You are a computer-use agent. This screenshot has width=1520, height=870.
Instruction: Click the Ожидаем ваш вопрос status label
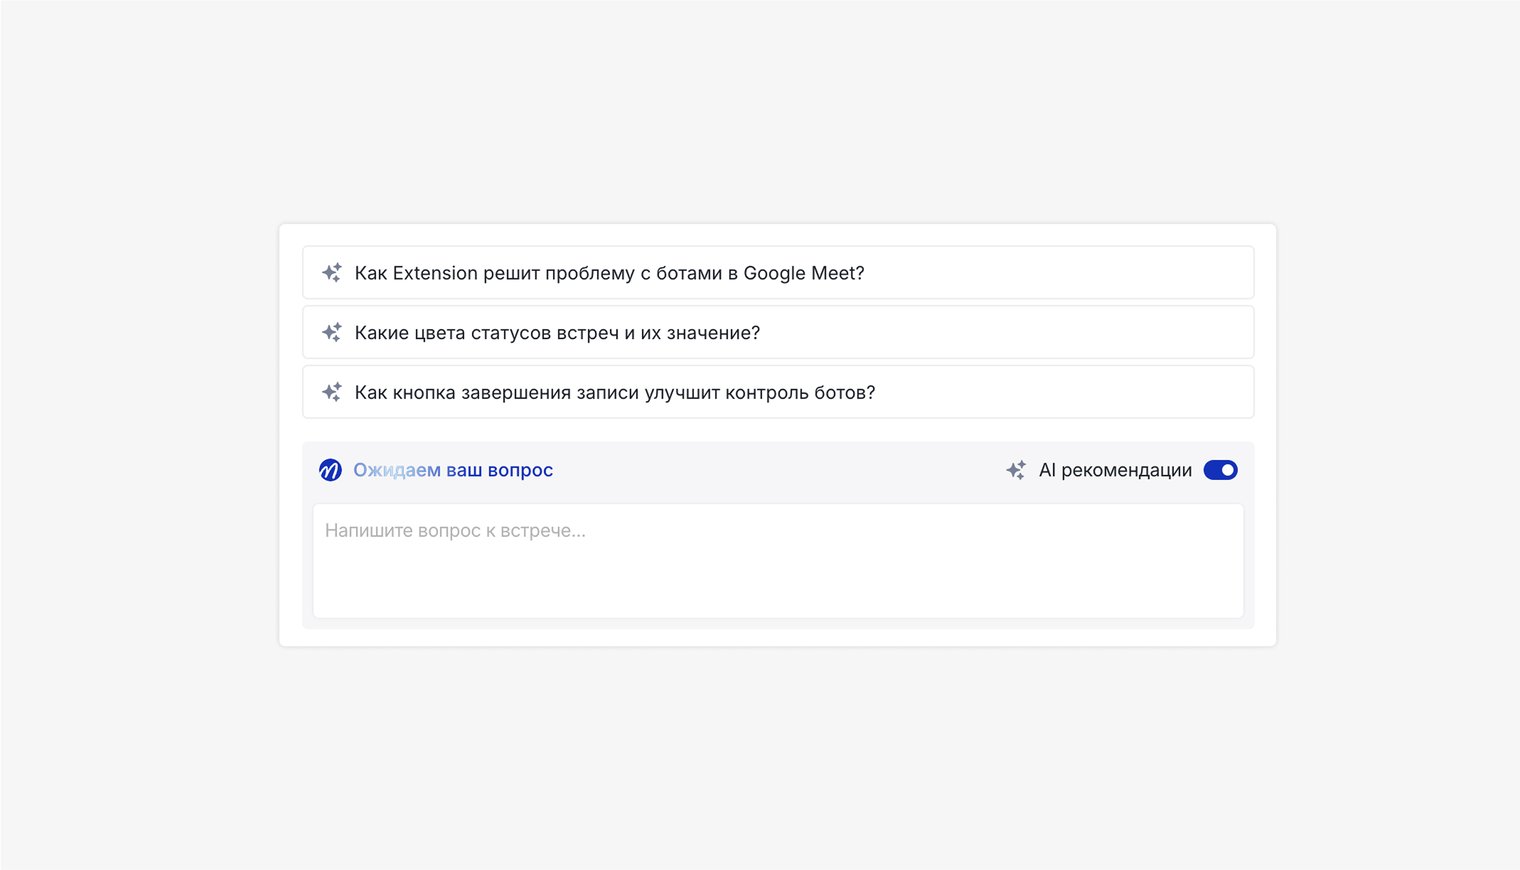452,470
